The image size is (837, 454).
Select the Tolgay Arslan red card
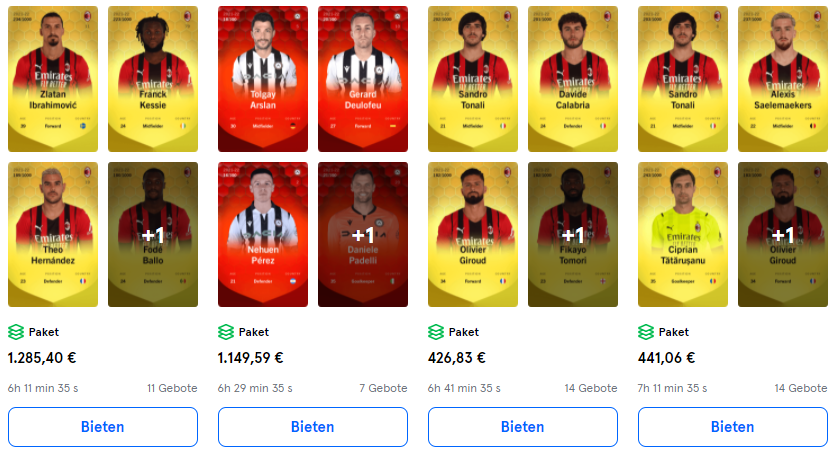(x=263, y=79)
